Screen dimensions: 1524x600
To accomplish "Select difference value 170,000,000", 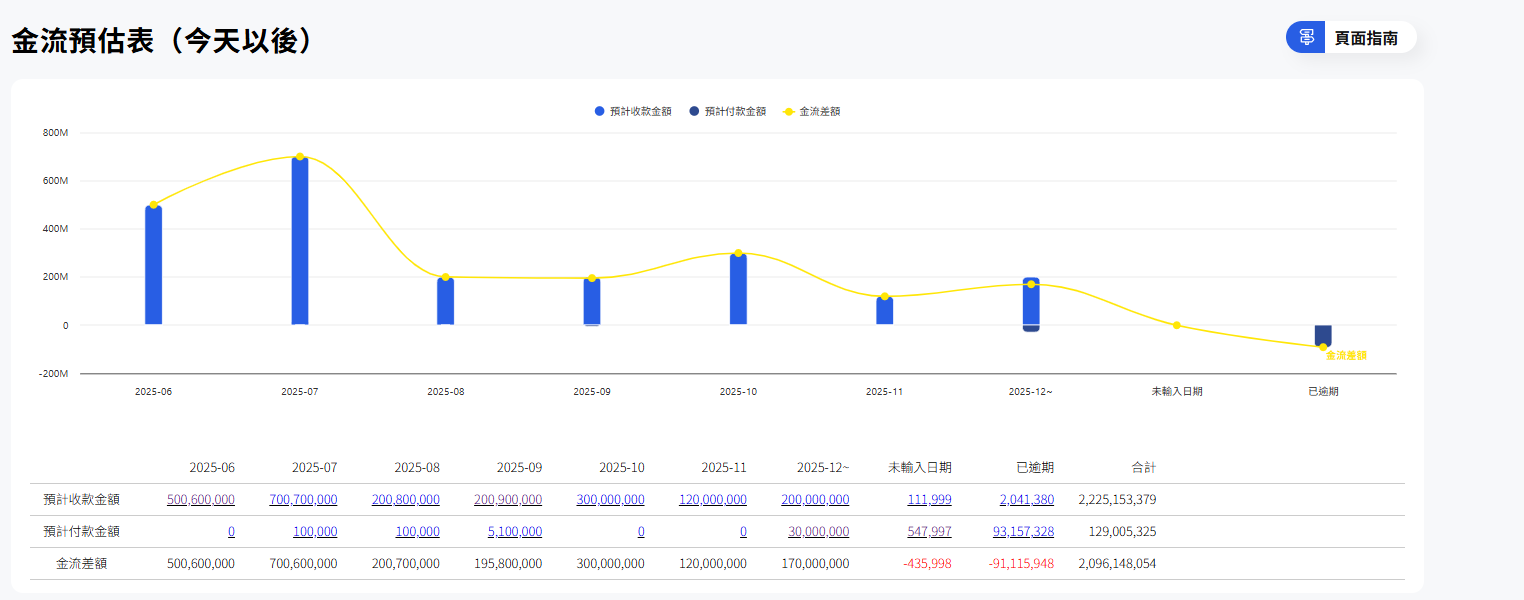I will [815, 564].
